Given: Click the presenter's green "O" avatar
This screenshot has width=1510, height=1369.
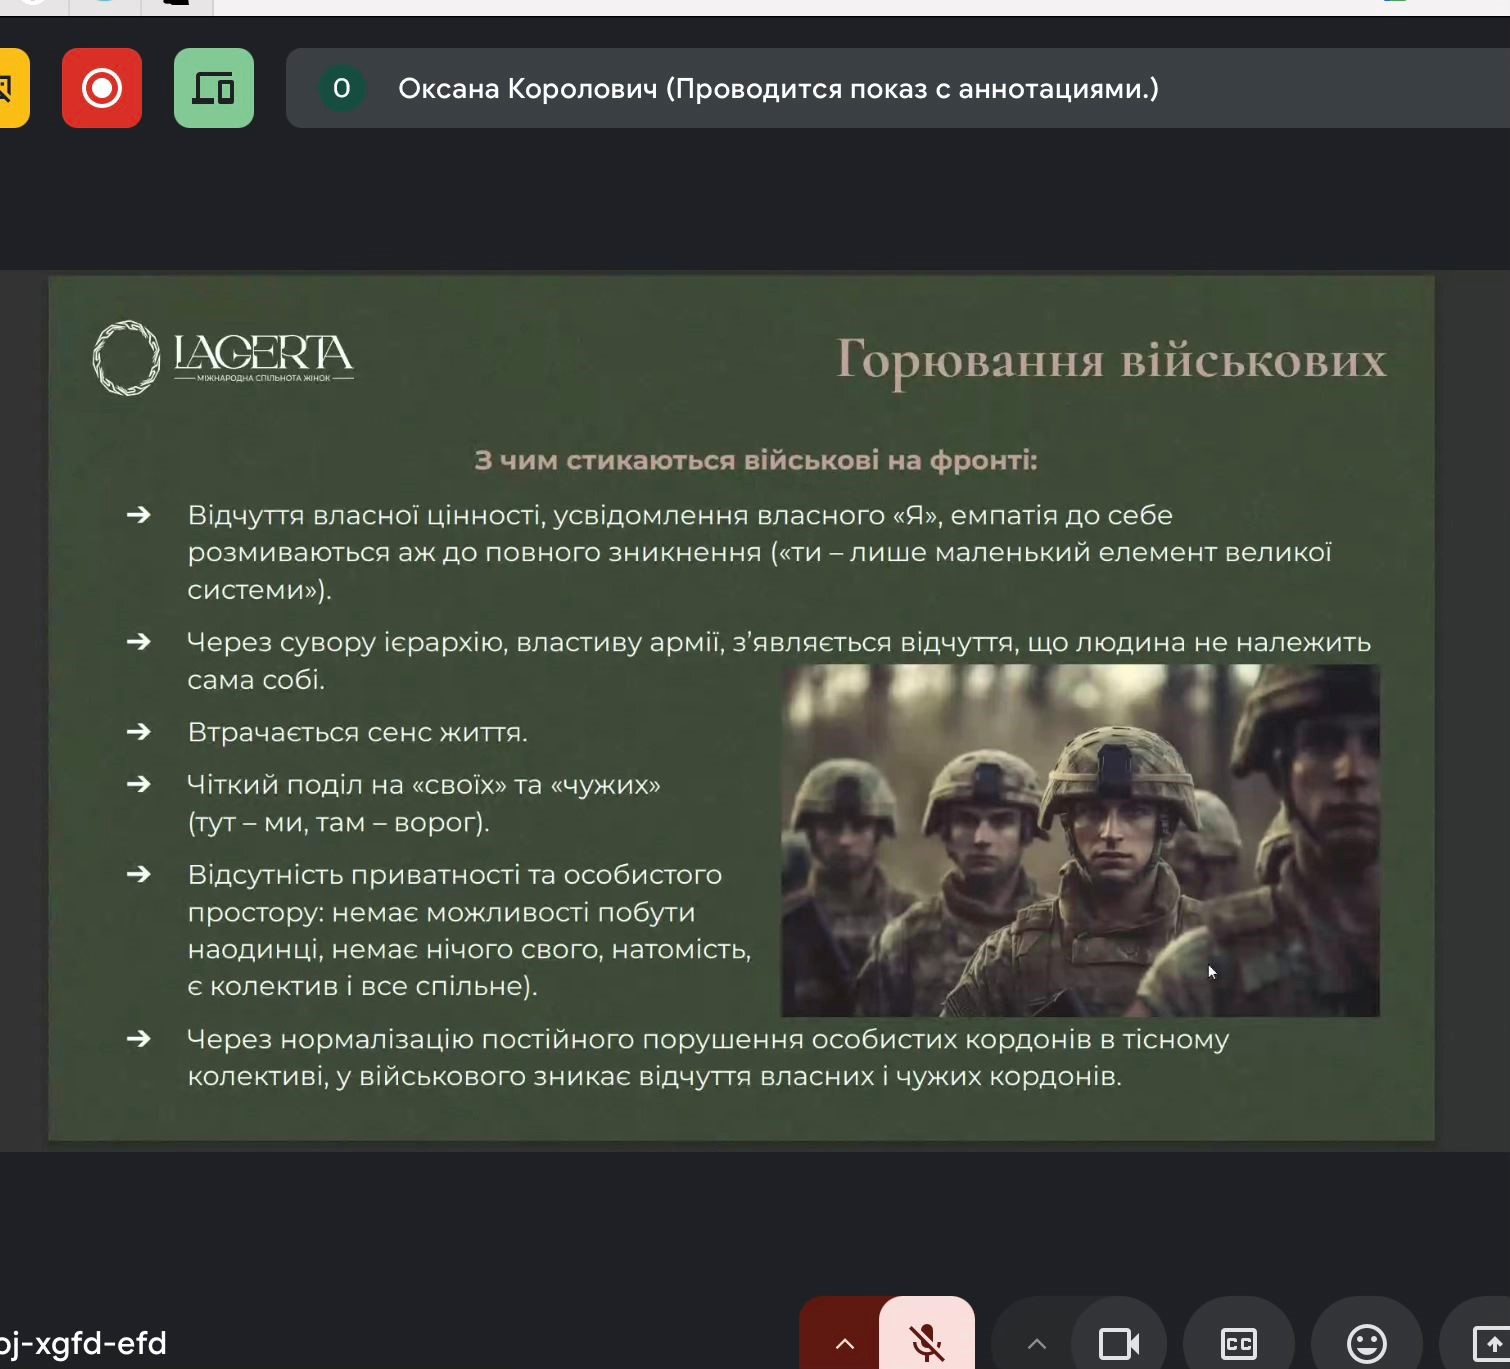Looking at the screenshot, I should click(341, 88).
